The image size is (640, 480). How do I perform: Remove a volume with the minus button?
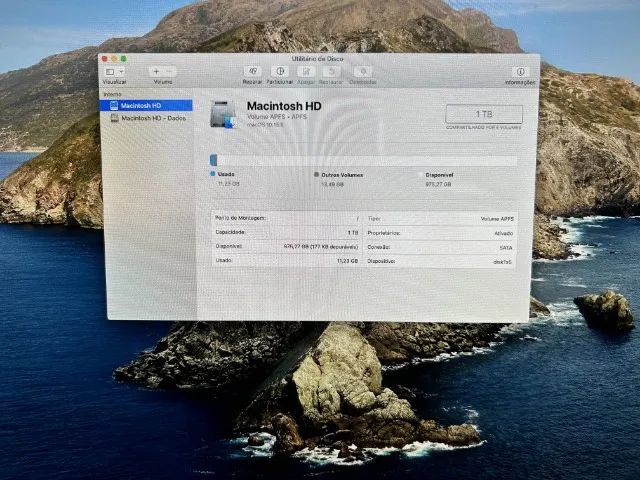pyautogui.click(x=170, y=72)
